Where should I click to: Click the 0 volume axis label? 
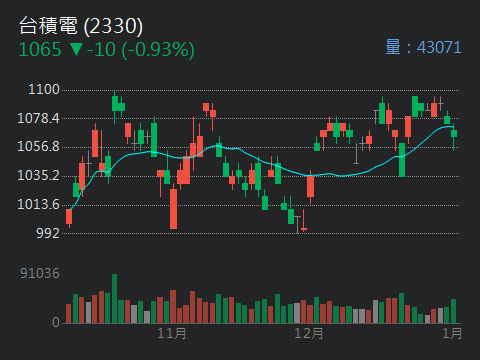[x=56, y=322]
